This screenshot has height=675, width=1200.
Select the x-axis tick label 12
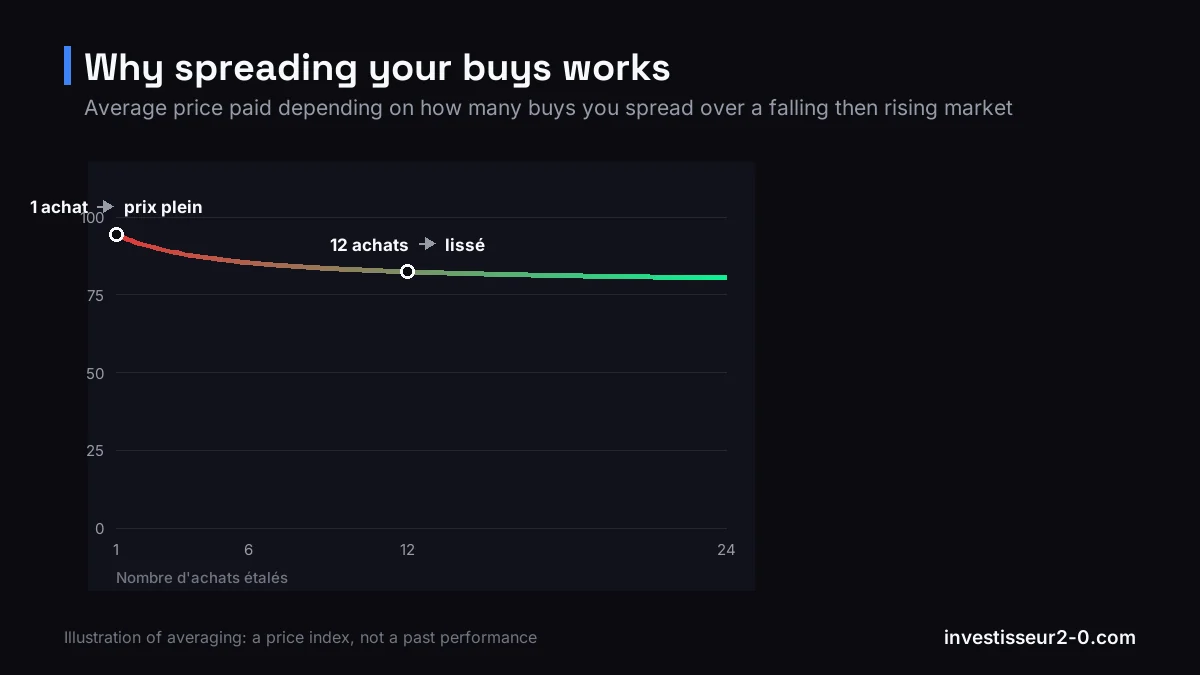407,549
